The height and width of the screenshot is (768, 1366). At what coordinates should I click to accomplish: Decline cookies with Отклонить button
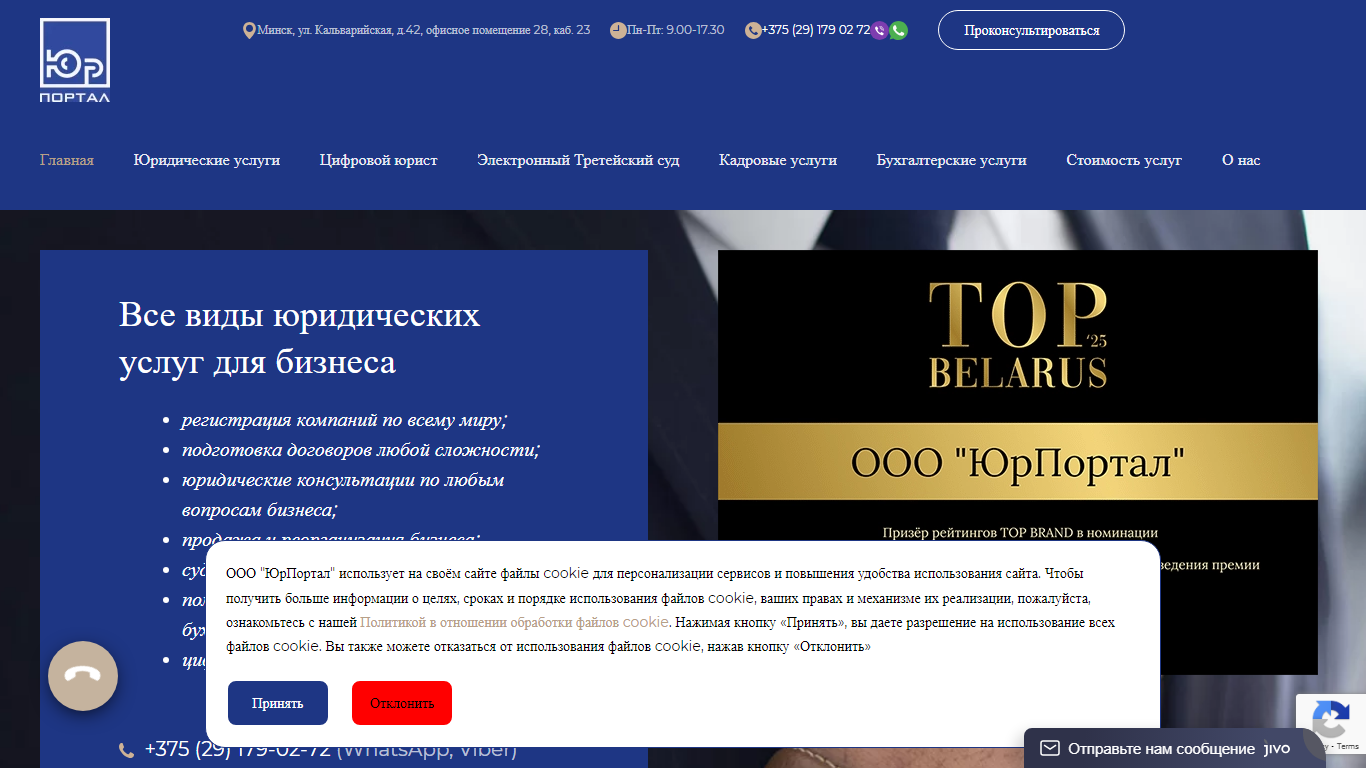click(x=402, y=703)
